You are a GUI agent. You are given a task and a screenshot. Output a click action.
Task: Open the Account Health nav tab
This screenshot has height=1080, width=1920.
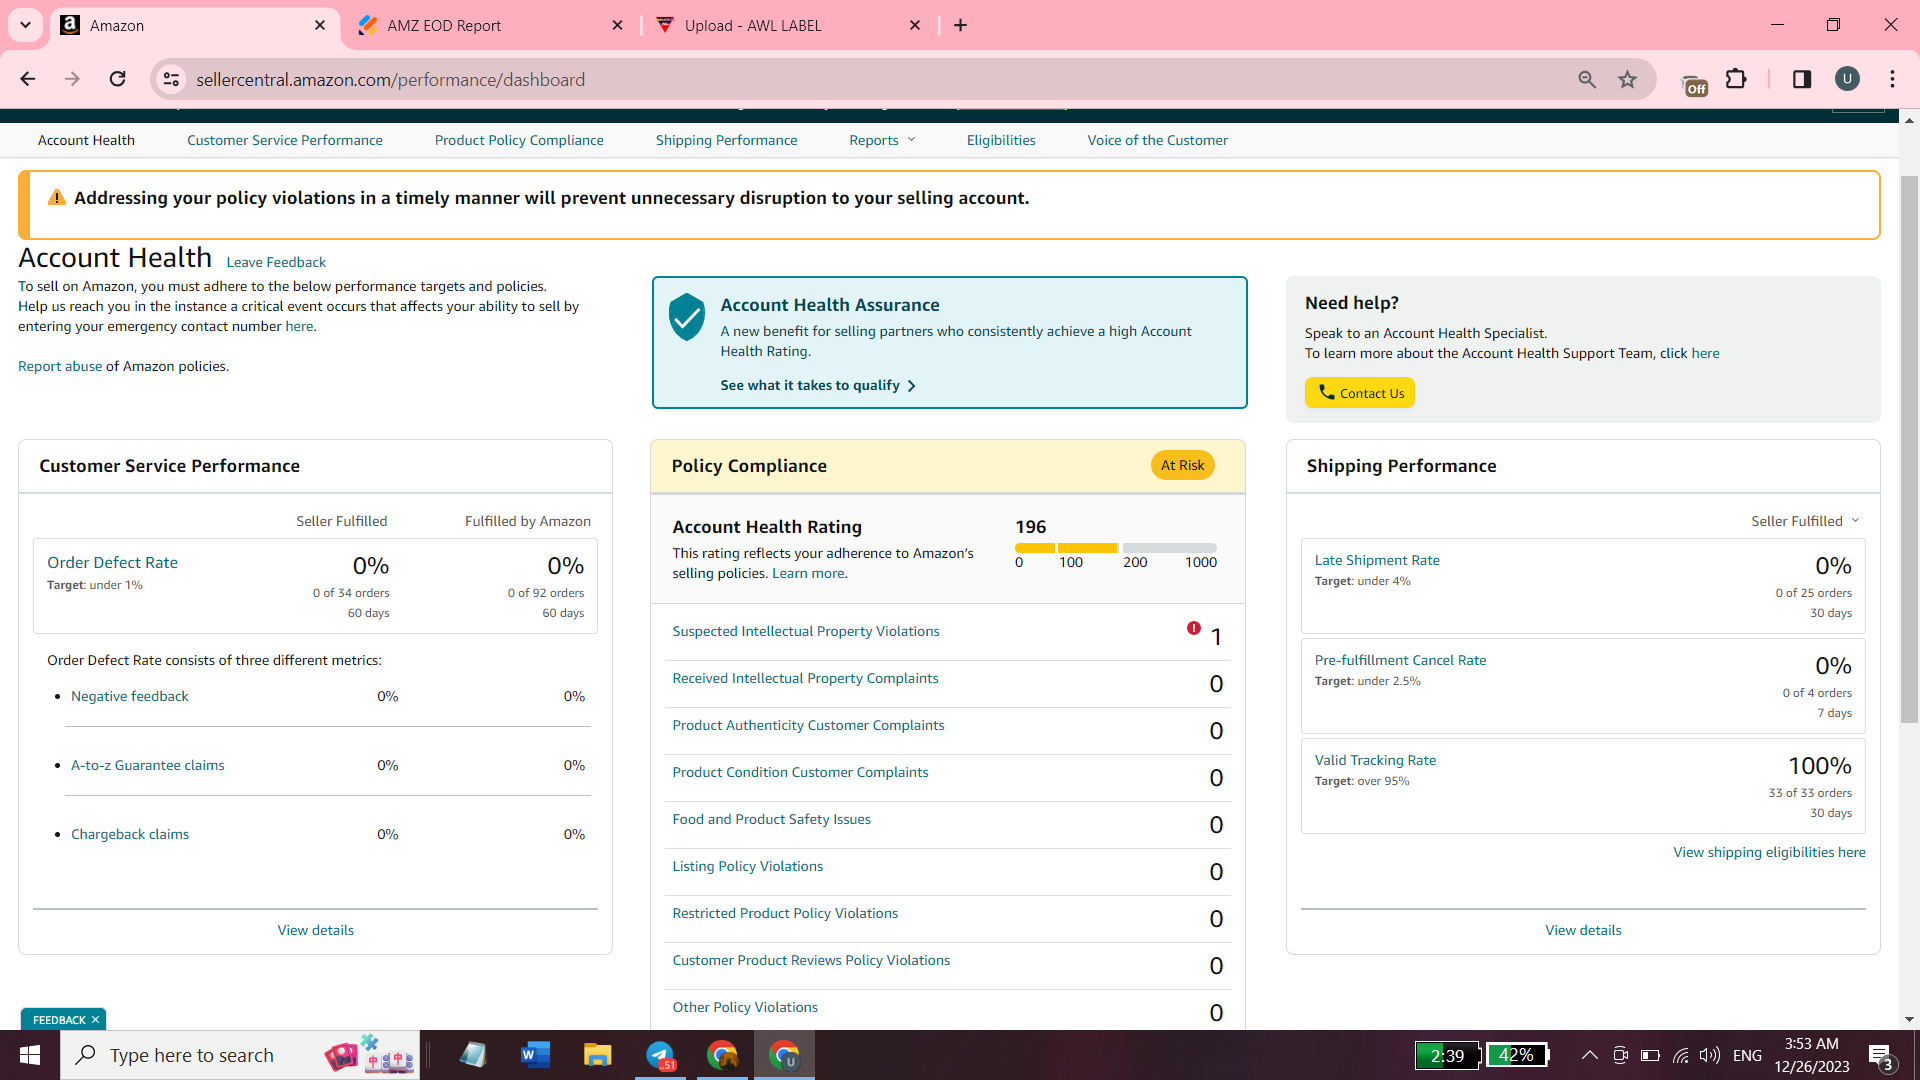tap(86, 140)
